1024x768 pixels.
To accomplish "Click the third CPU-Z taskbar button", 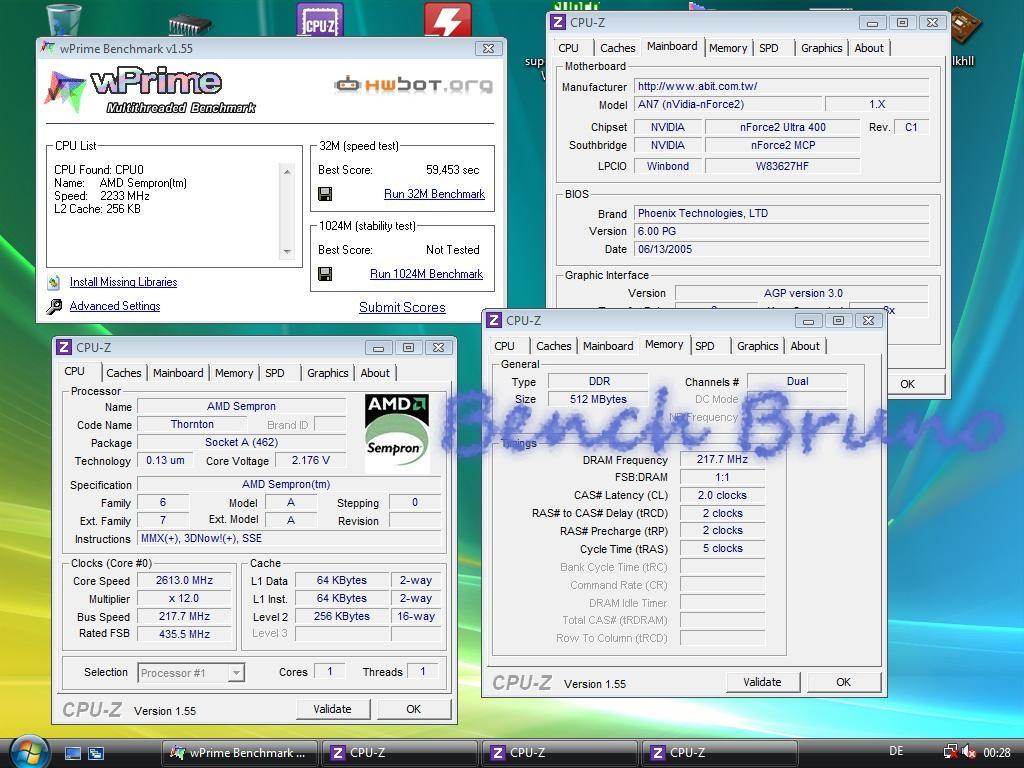I will click(719, 753).
